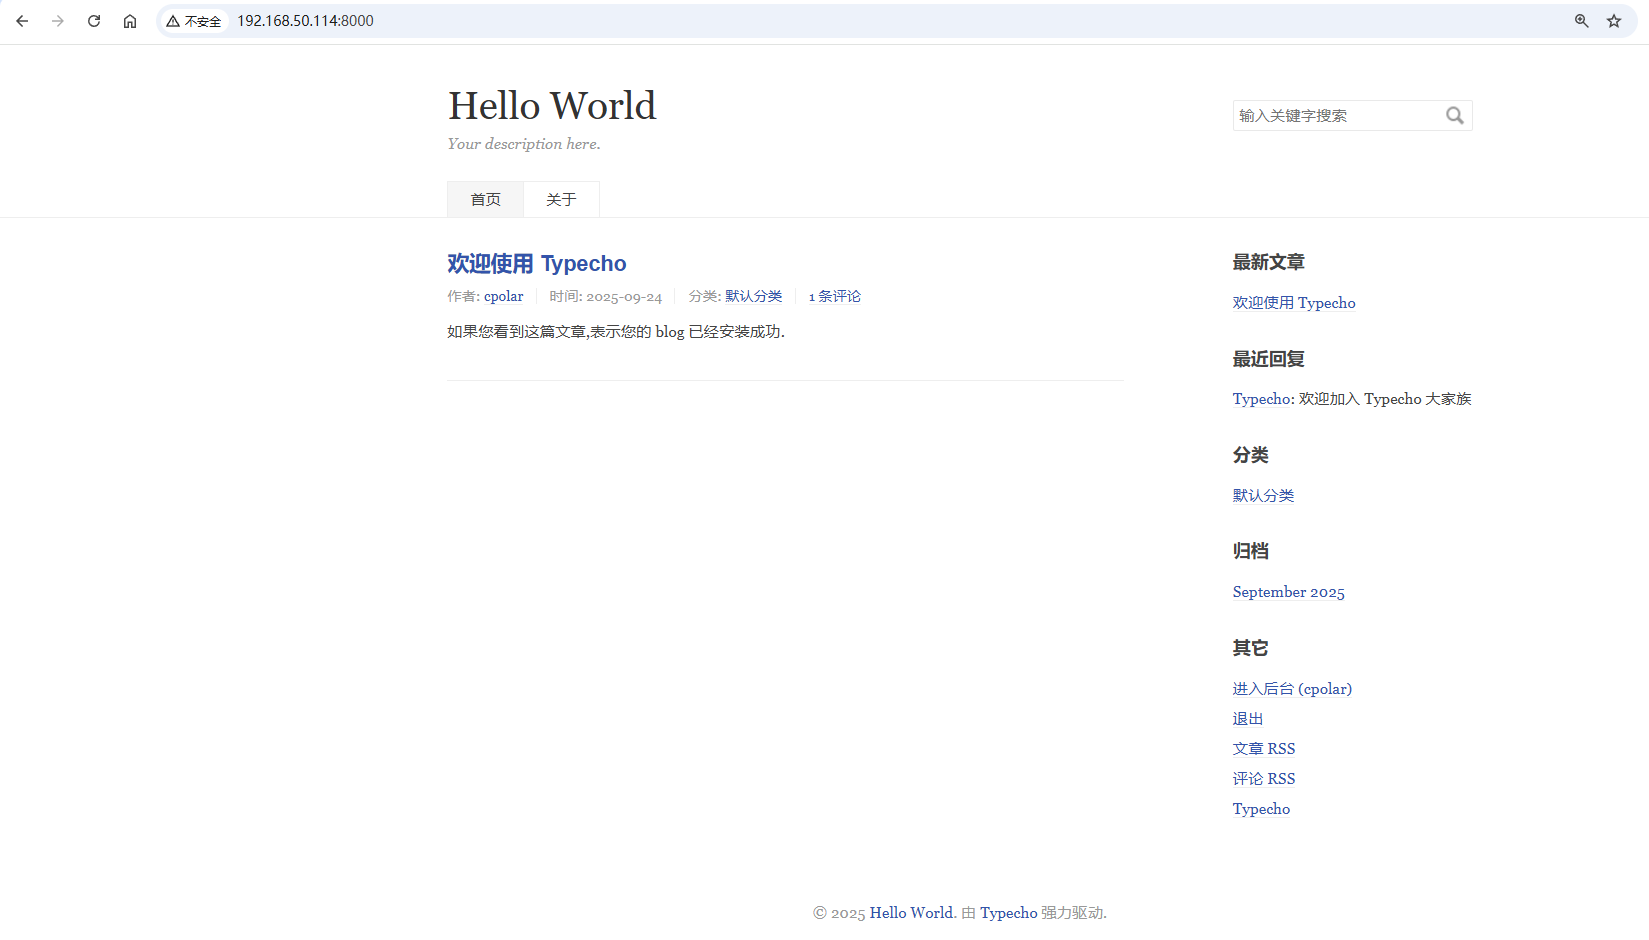
Task: Switch to the 首页 navigation tab
Action: [486, 200]
